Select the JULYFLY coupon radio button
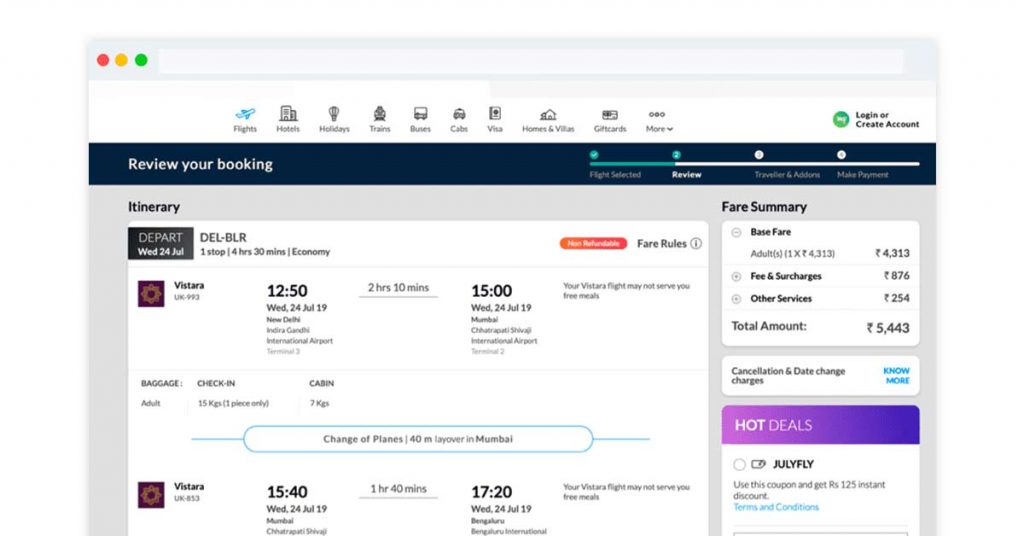The image size is (1024, 536). [739, 464]
